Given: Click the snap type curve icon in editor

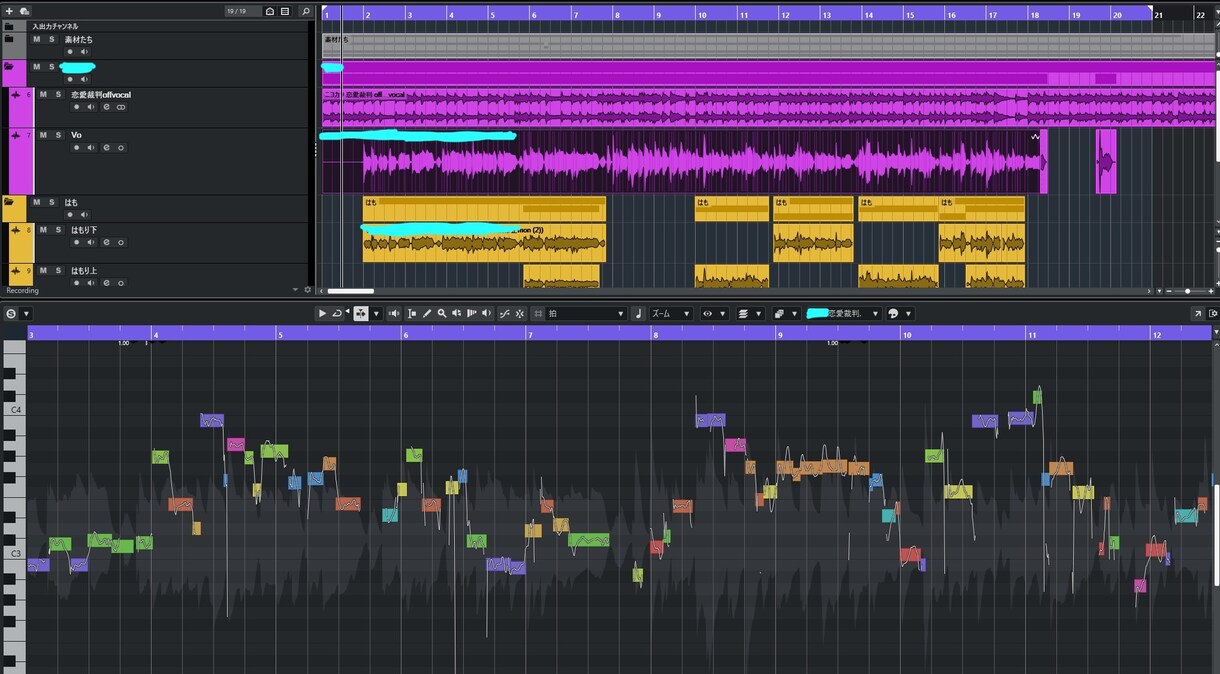Looking at the screenshot, I should point(505,313).
